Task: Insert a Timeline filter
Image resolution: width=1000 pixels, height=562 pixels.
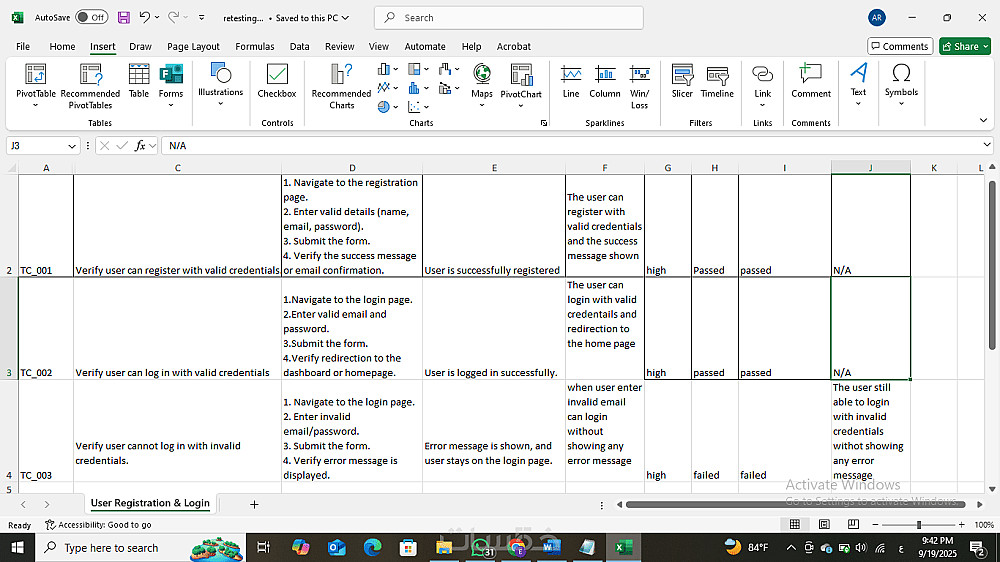Action: 717,81
